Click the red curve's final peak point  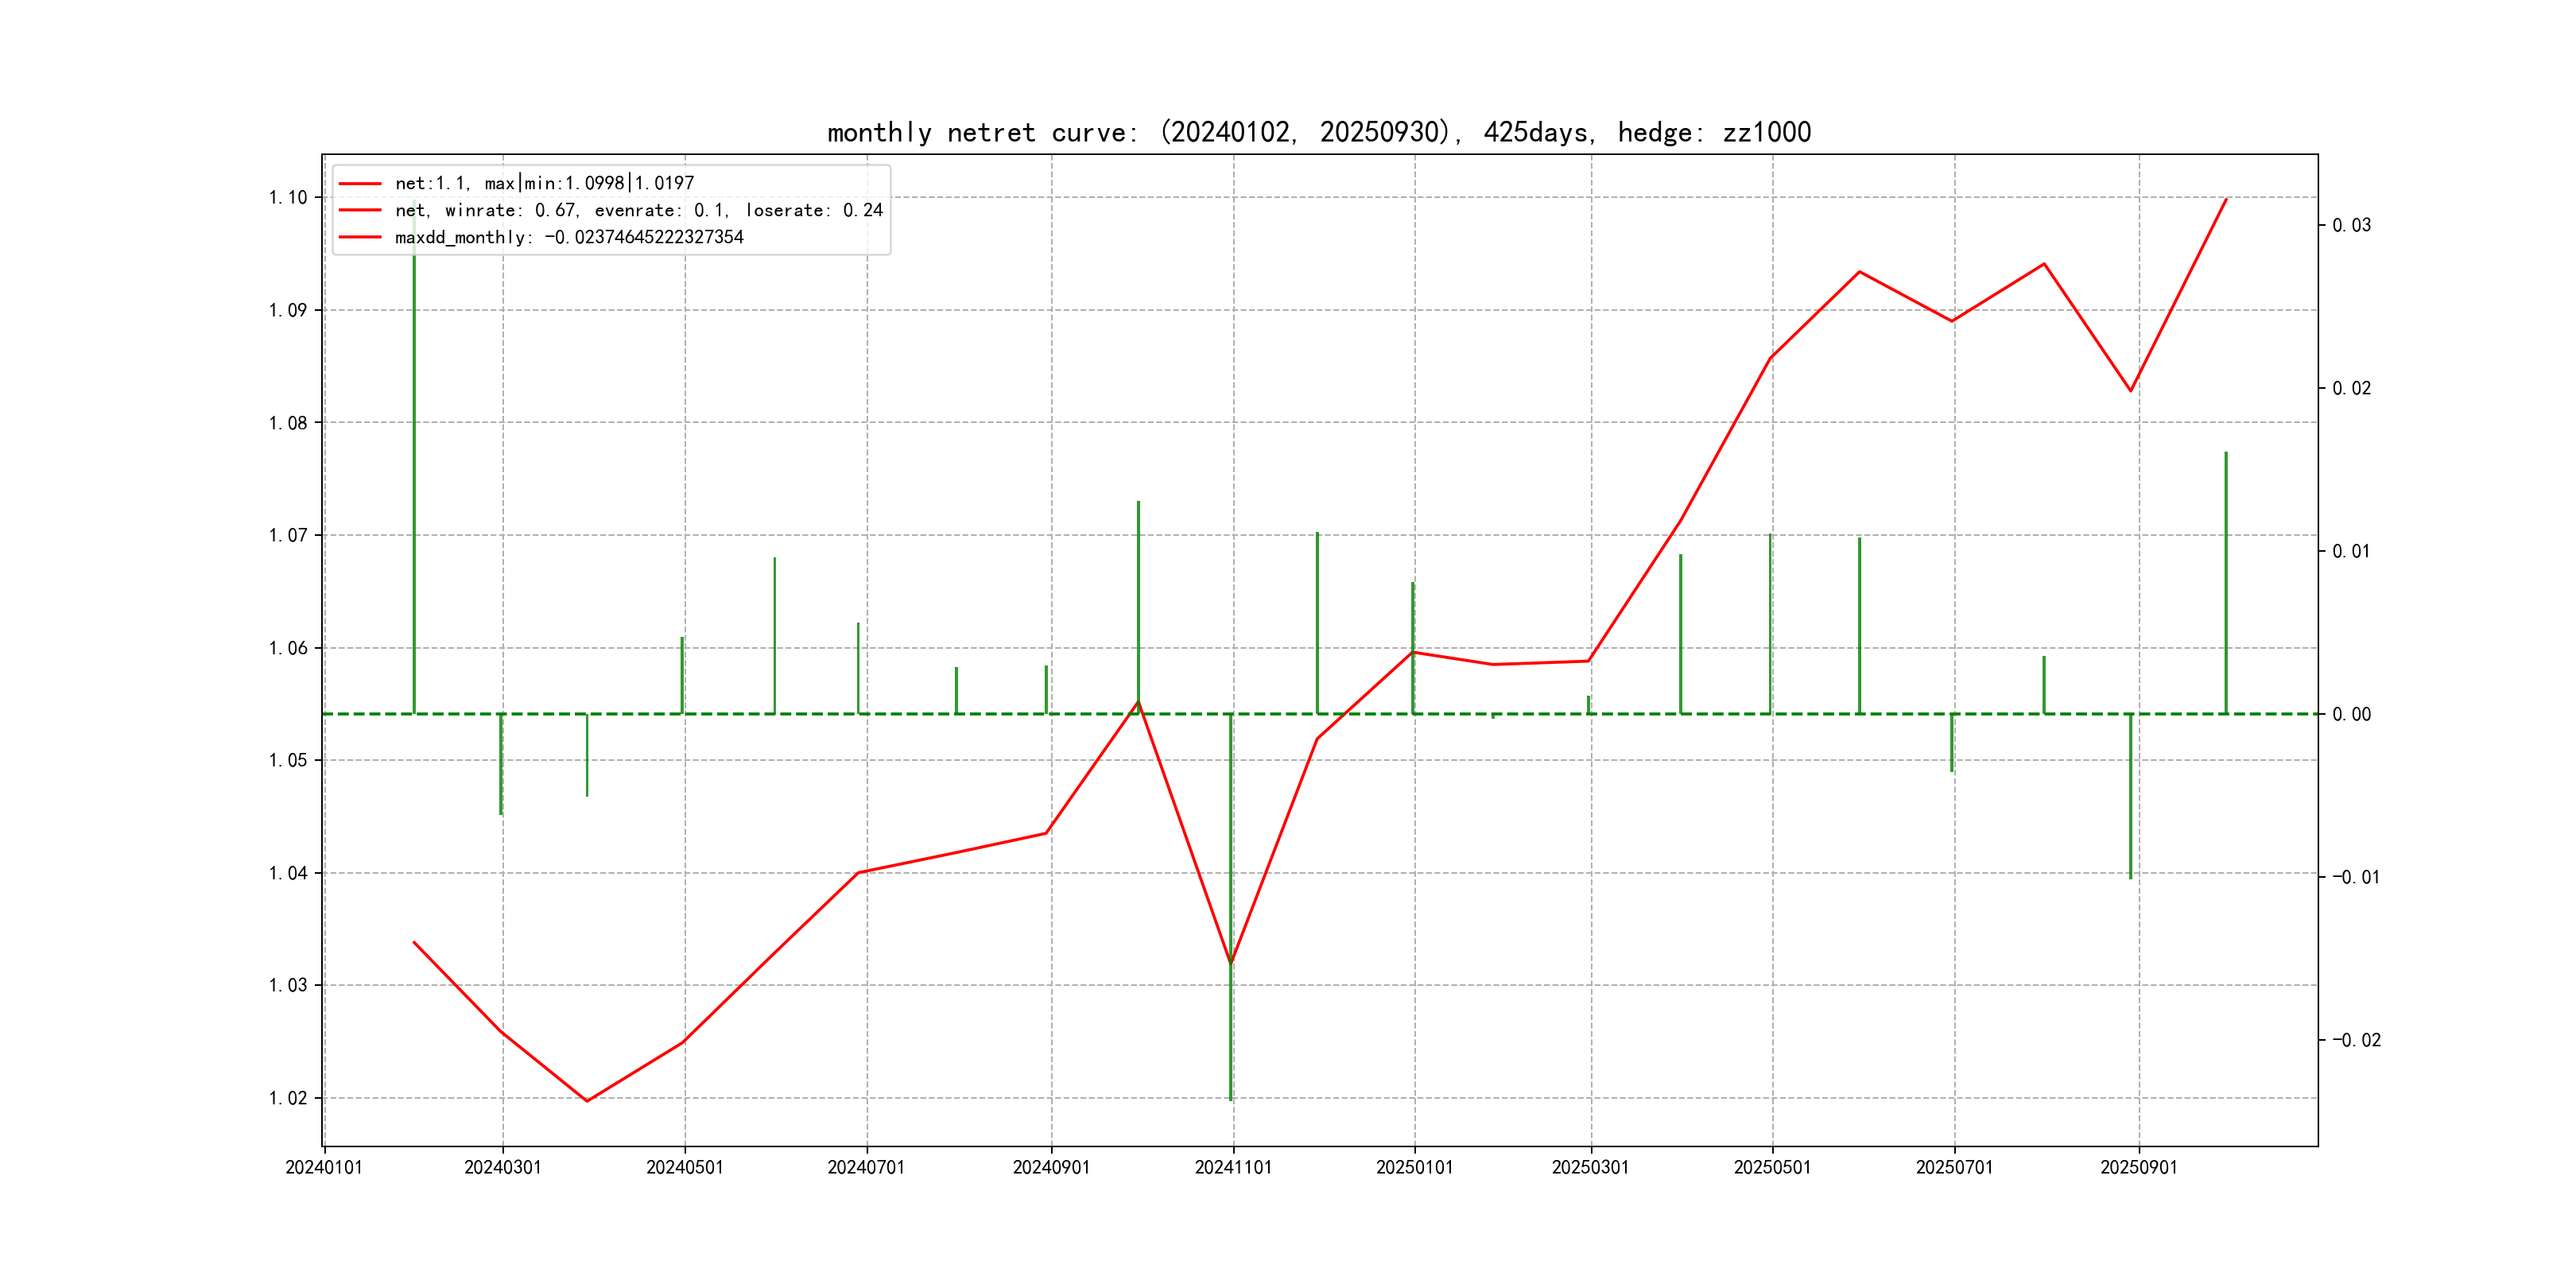point(2226,199)
